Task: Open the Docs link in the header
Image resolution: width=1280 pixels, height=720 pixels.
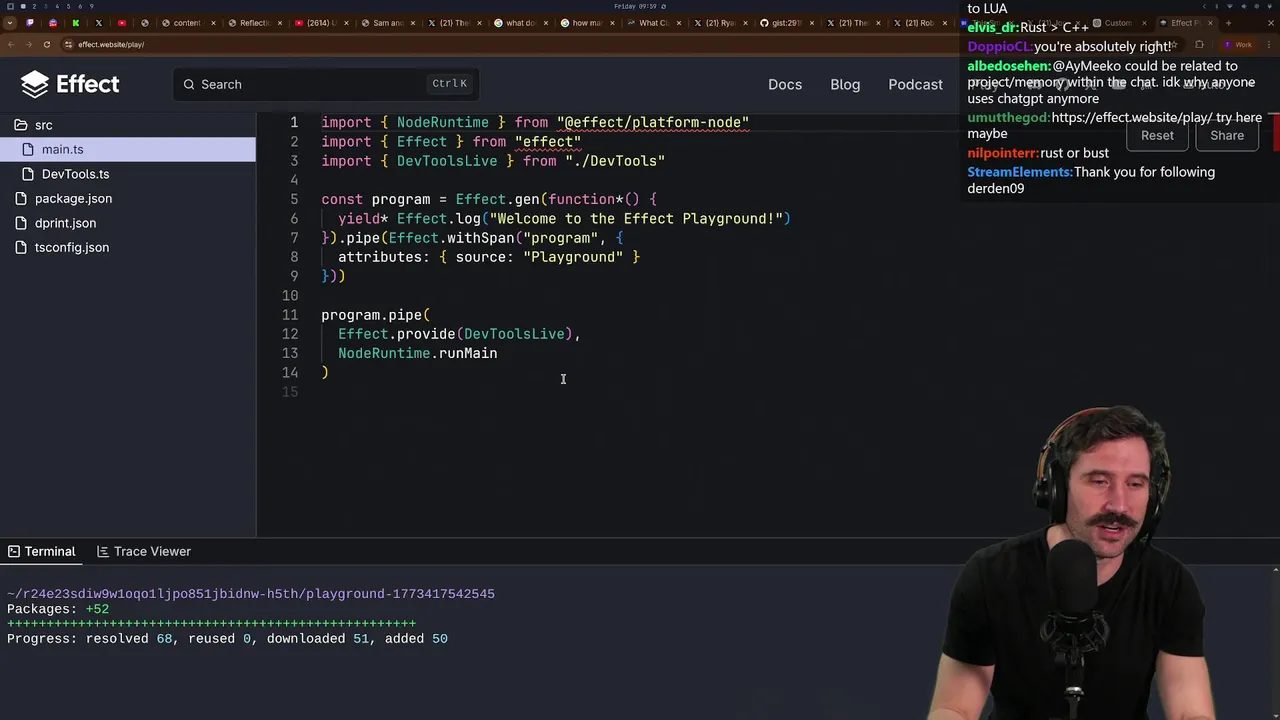Action: click(x=785, y=84)
